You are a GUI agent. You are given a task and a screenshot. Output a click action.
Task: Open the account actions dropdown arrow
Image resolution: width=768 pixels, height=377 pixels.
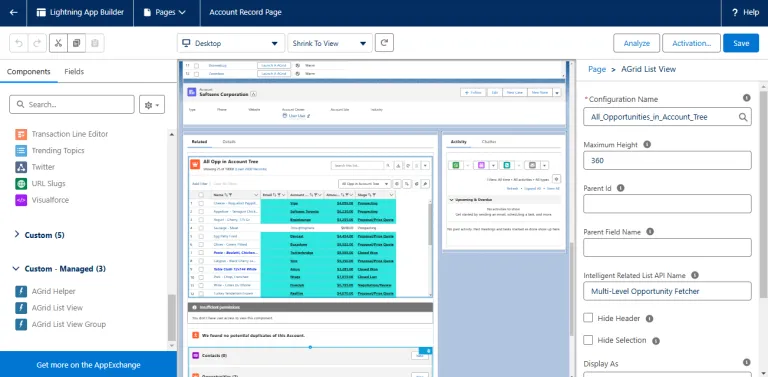click(557, 92)
